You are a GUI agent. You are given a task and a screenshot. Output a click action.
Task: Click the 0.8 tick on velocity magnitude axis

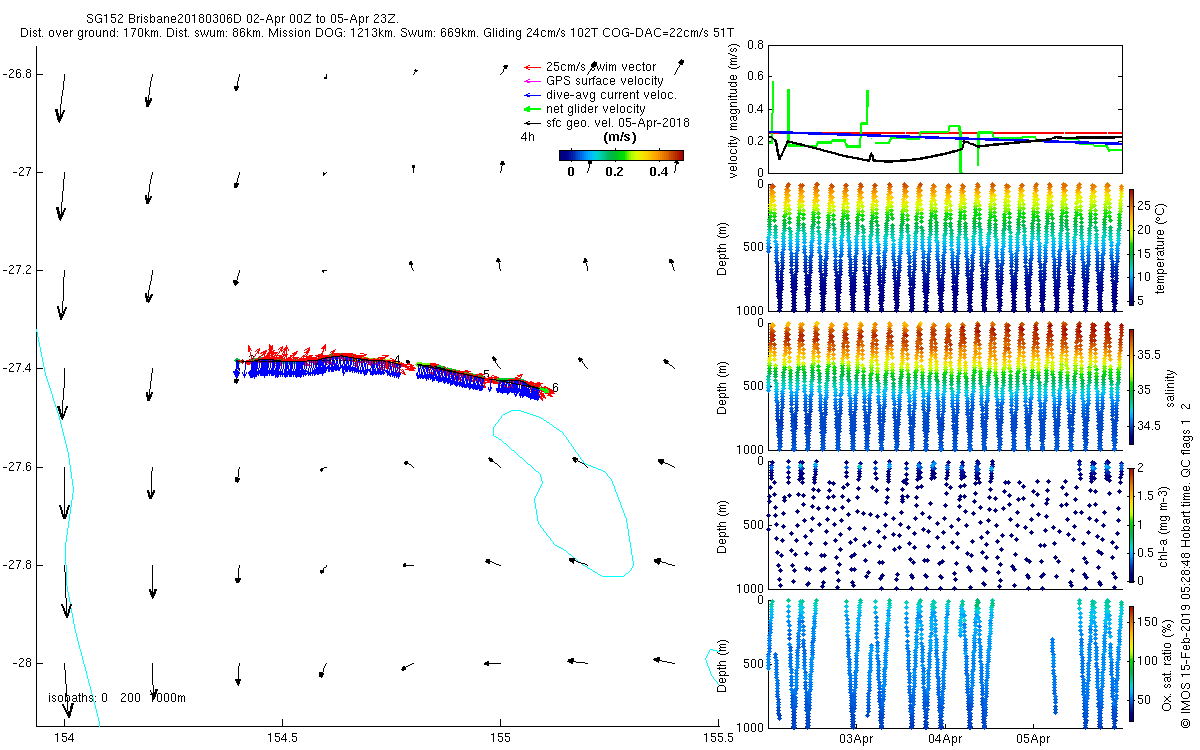tap(754, 46)
